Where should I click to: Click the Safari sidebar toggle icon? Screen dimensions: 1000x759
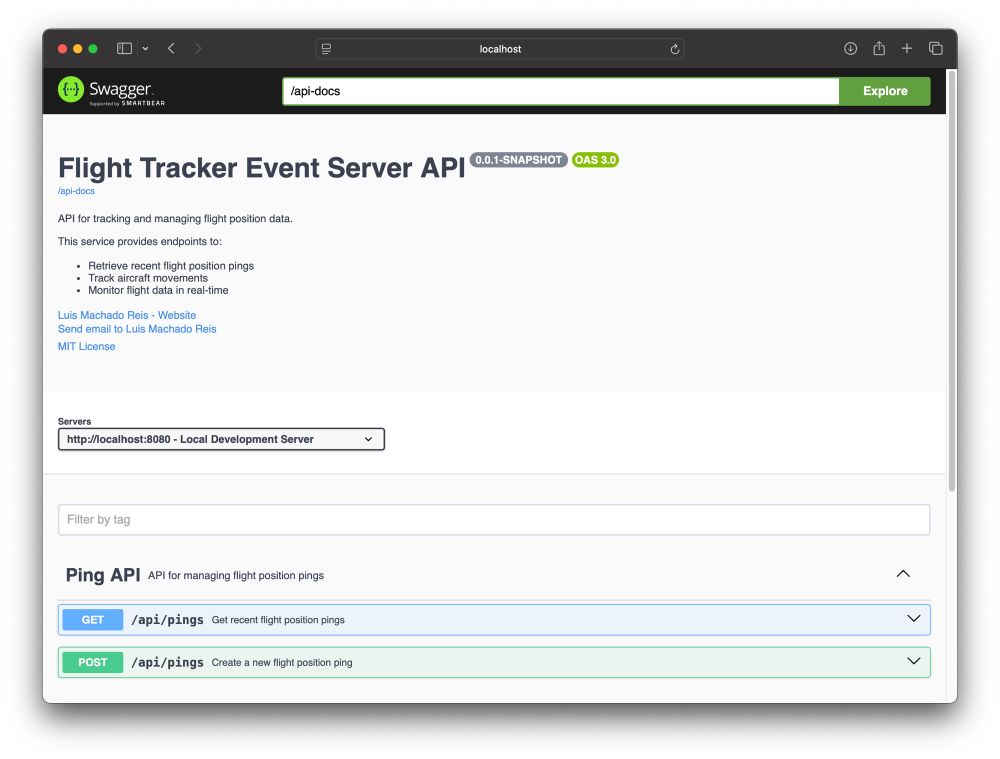[124, 48]
